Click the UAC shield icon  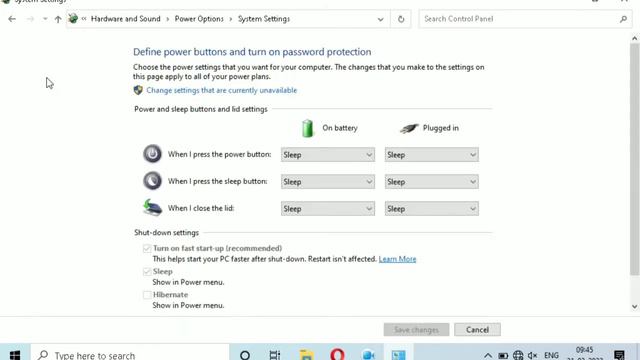(138, 90)
